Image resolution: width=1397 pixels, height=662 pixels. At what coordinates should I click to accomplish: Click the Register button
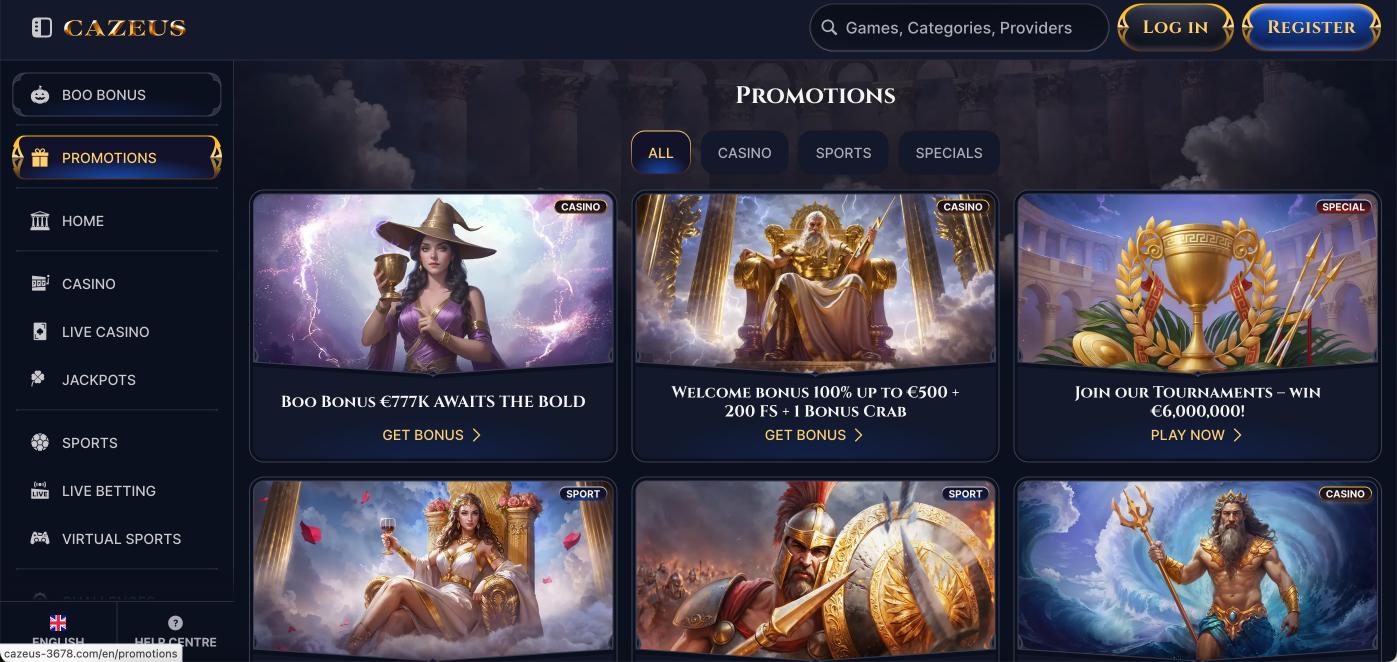click(1311, 27)
